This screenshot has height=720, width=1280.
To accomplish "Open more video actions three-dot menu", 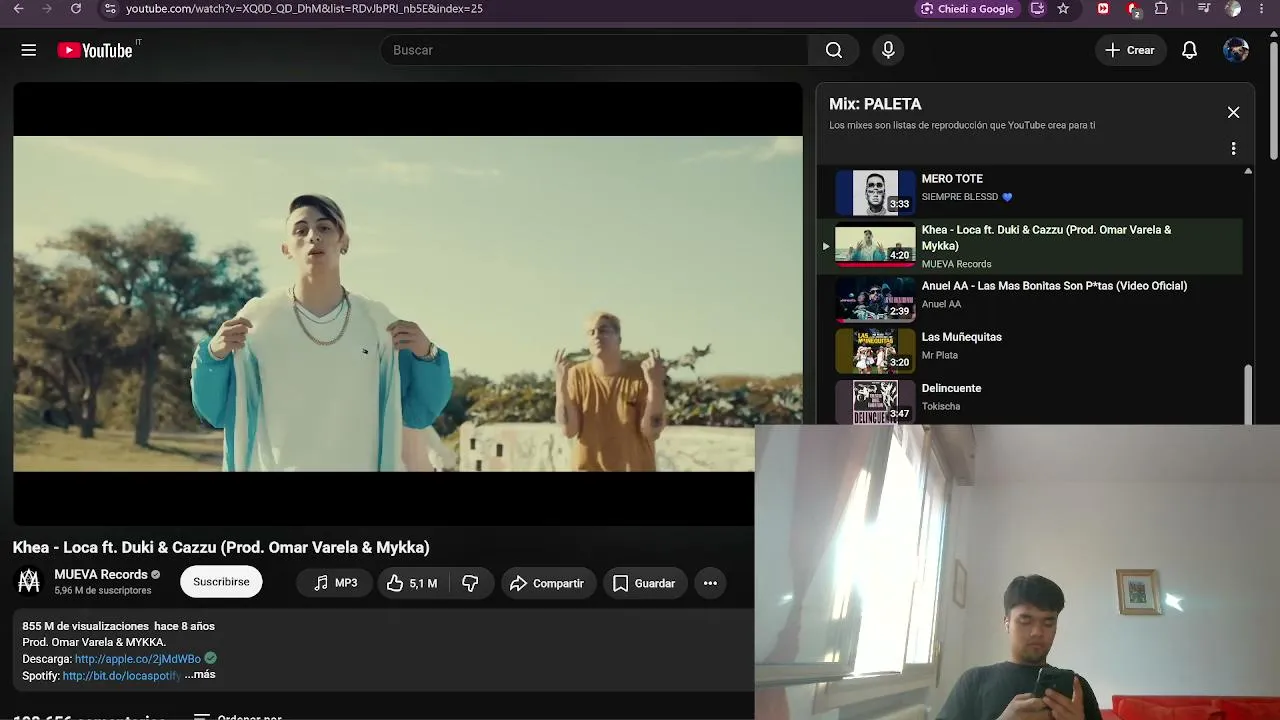I will (710, 583).
